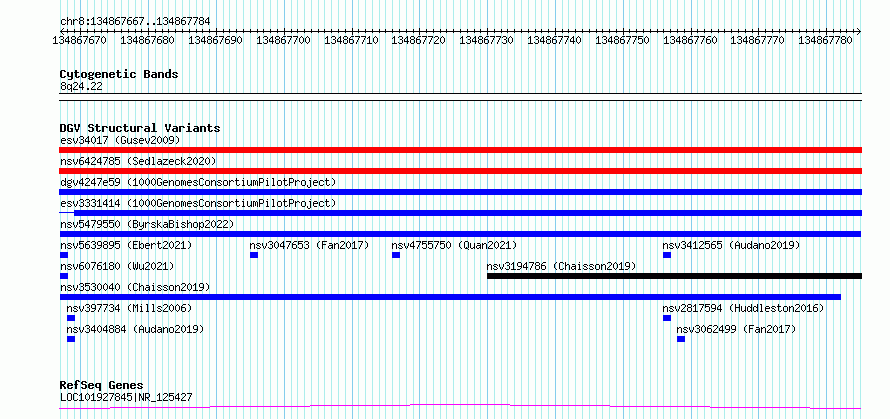Select the black bar under nsv3194786
890x419 pixels.
click(x=674, y=276)
